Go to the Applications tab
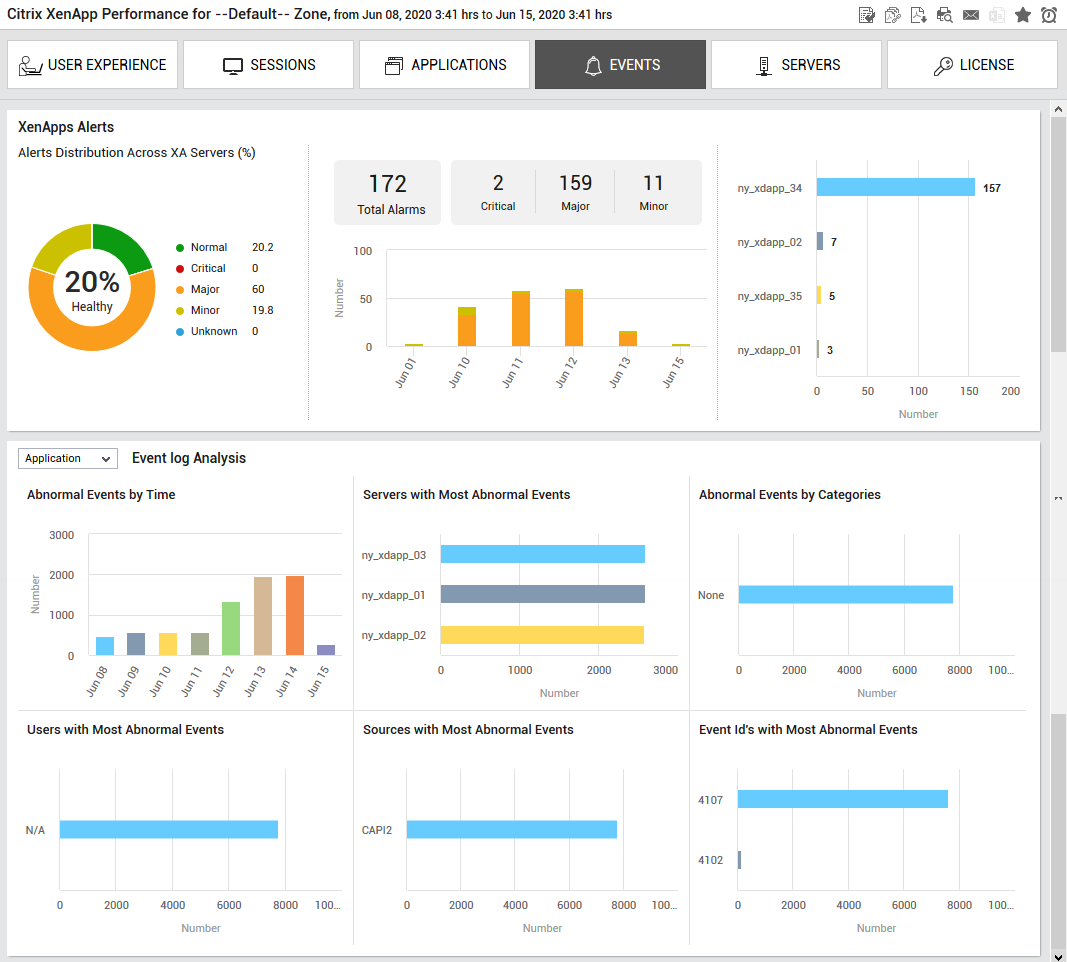This screenshot has width=1067, height=962. (x=444, y=65)
